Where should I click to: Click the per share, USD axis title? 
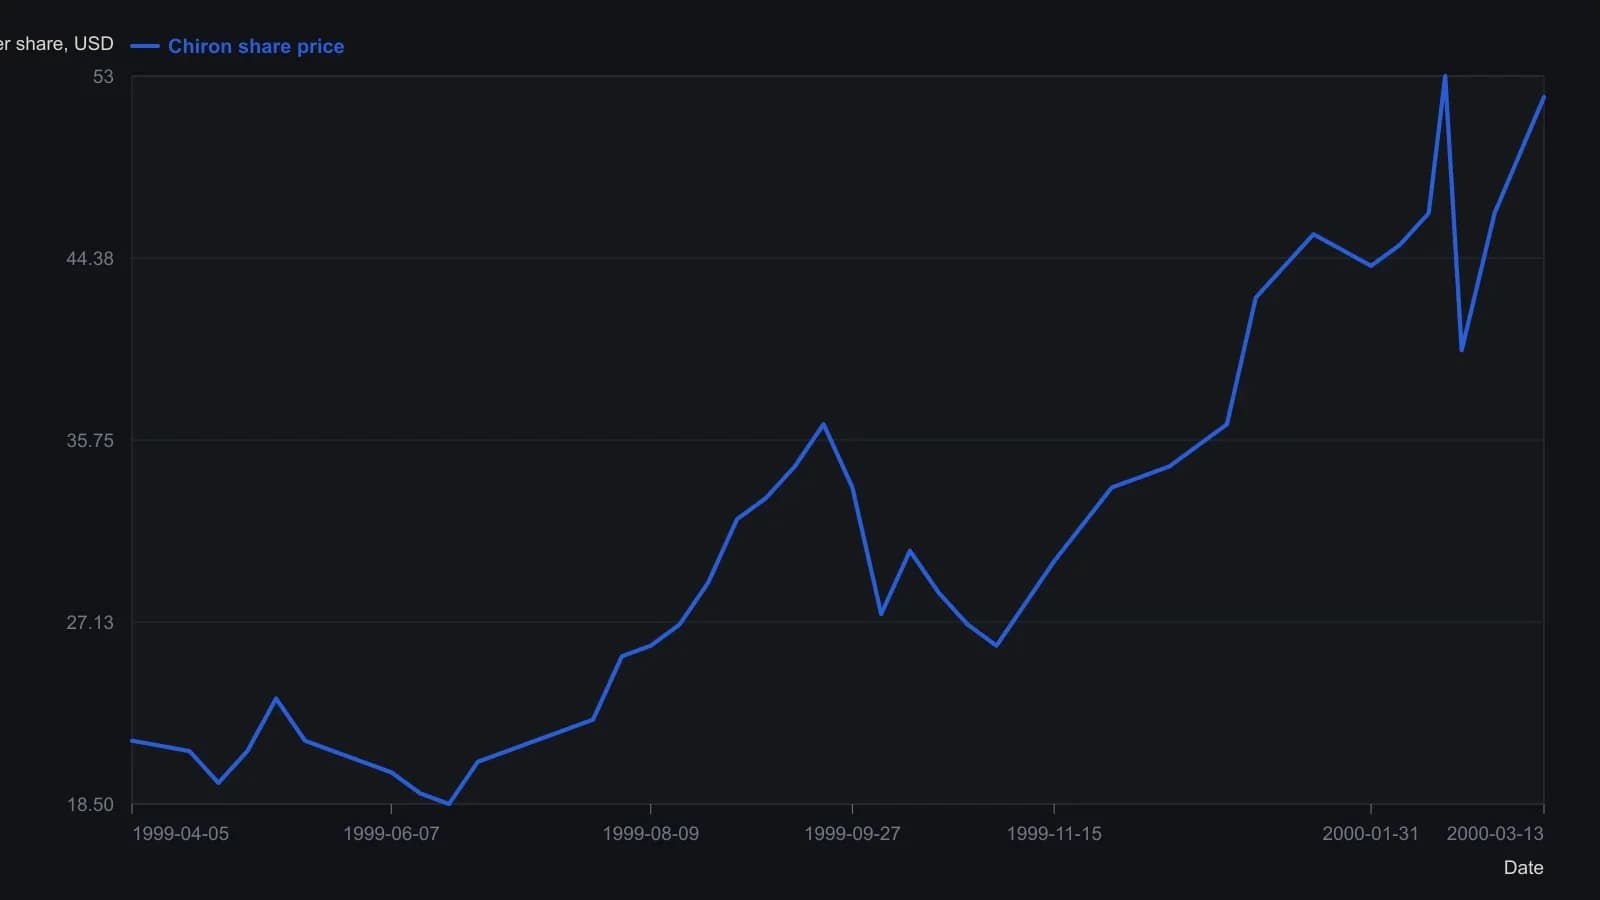click(57, 44)
